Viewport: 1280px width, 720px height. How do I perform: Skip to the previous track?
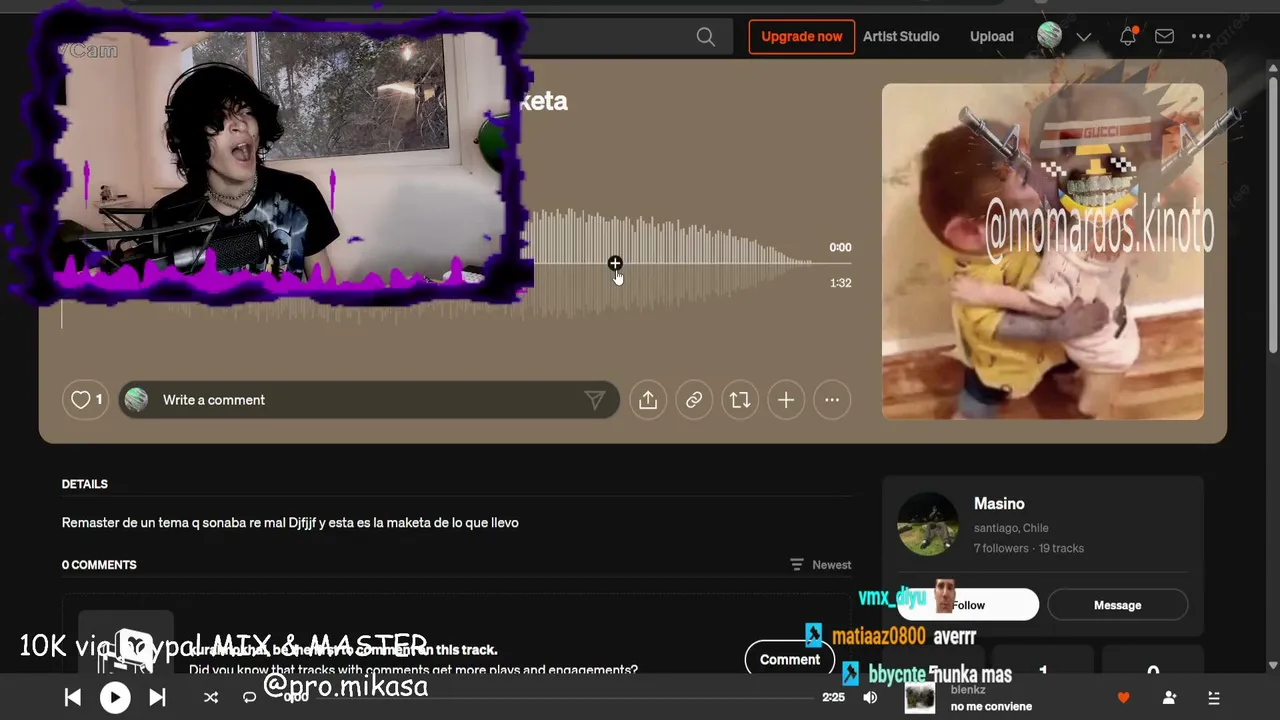pyautogui.click(x=73, y=698)
